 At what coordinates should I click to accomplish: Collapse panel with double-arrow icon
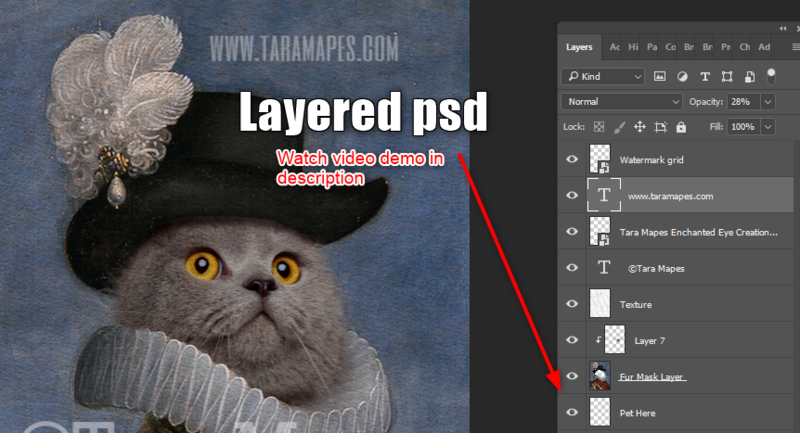[783, 29]
